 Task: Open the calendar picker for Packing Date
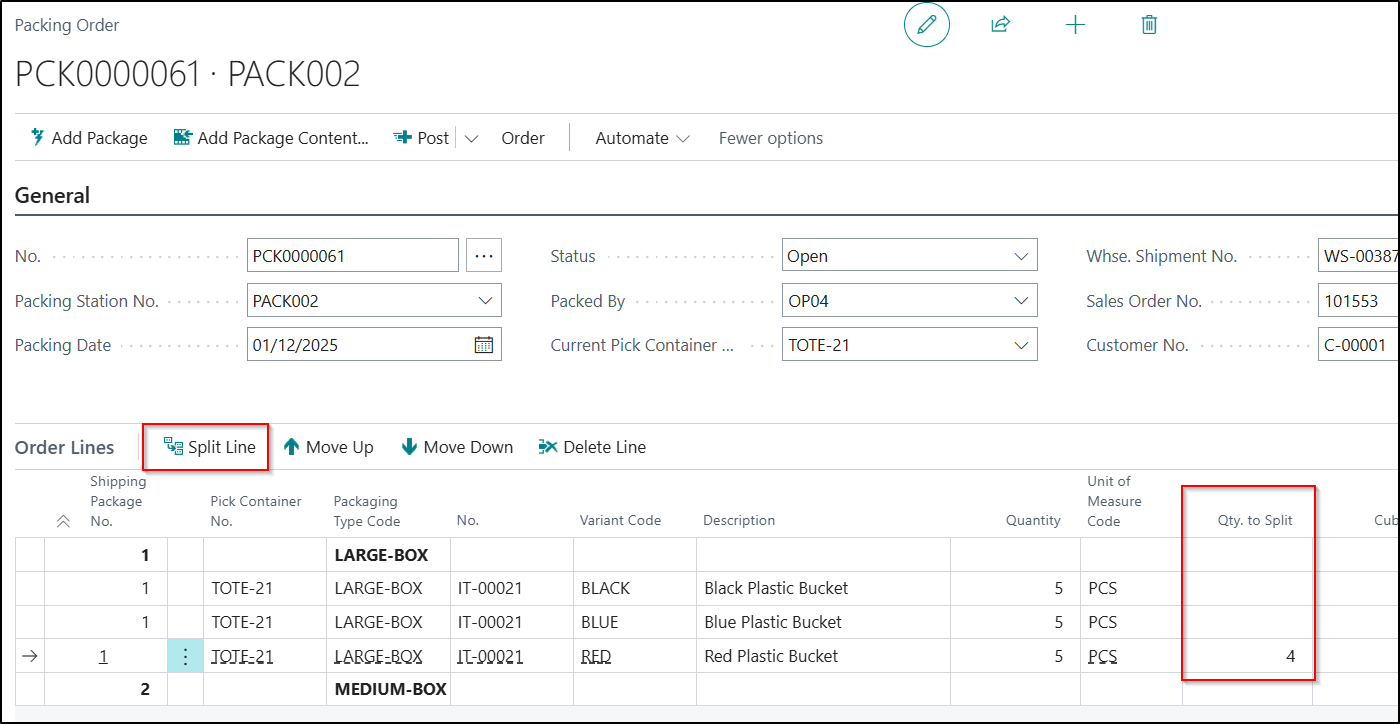(x=483, y=345)
